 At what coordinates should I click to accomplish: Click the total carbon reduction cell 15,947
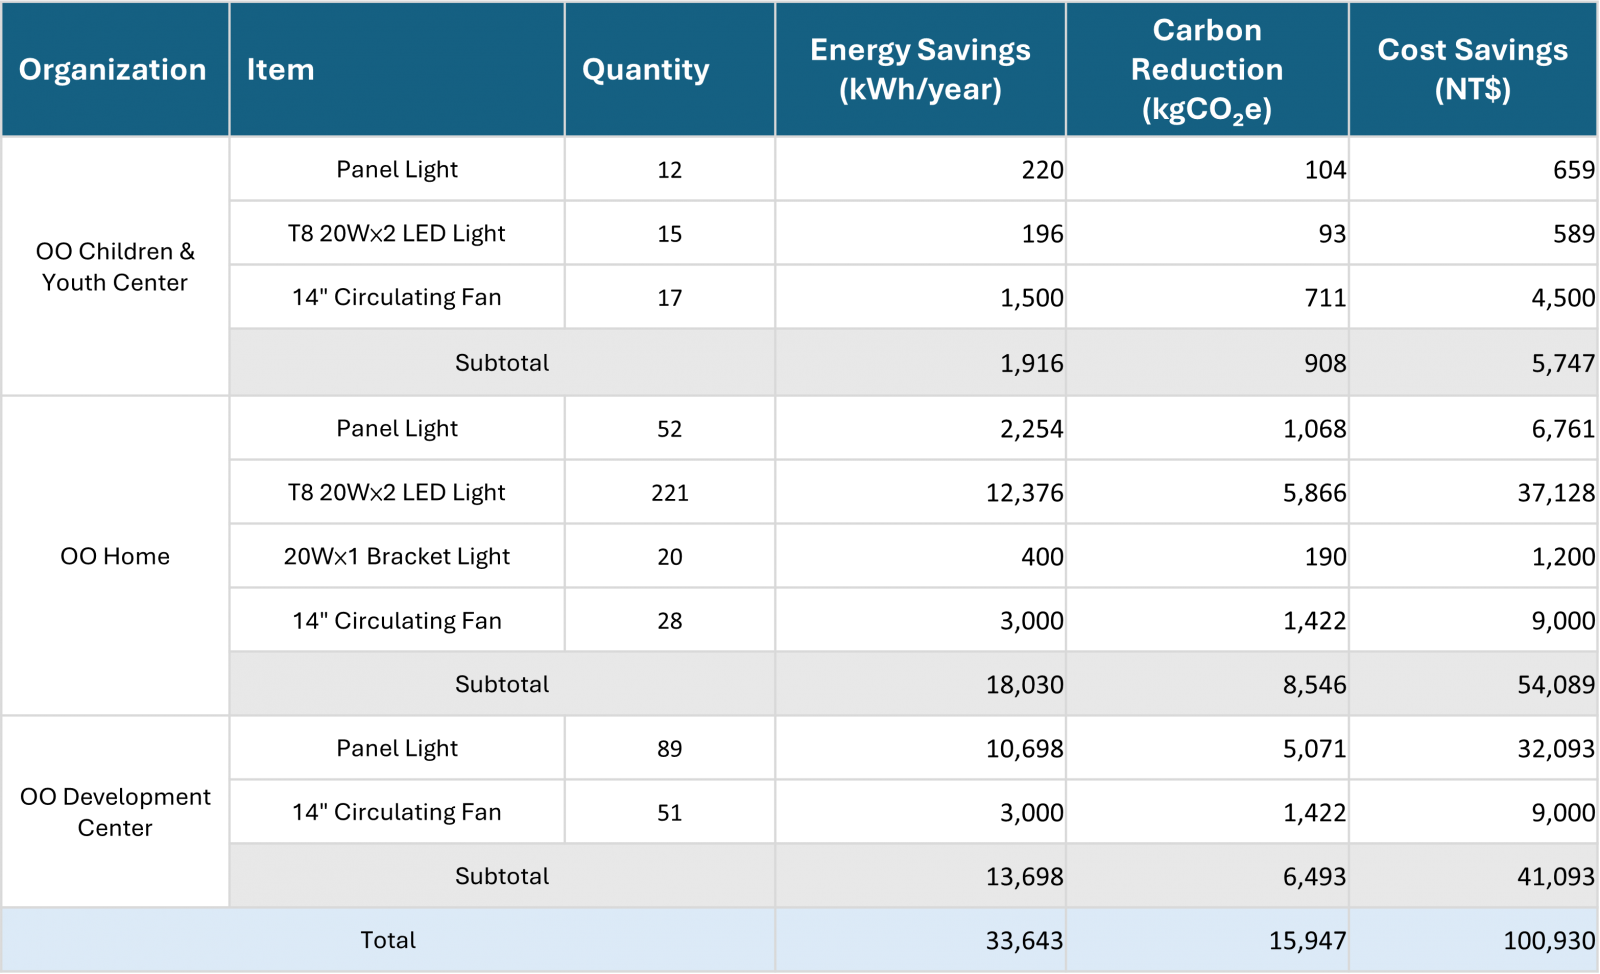pos(1307,941)
